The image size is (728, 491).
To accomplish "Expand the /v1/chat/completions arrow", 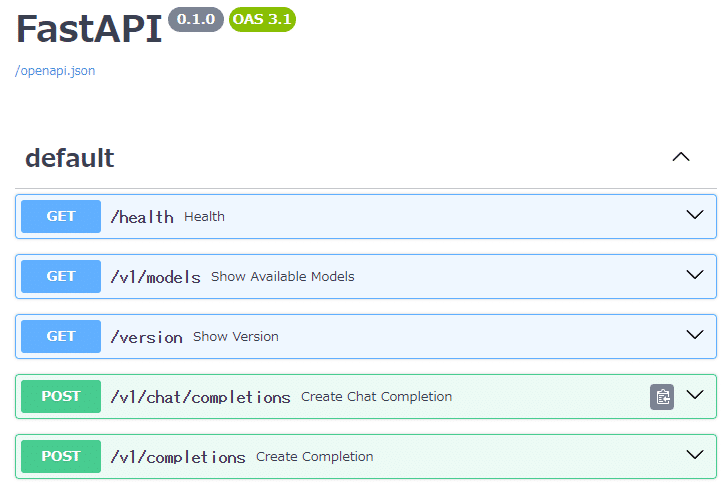I will 695,395.
